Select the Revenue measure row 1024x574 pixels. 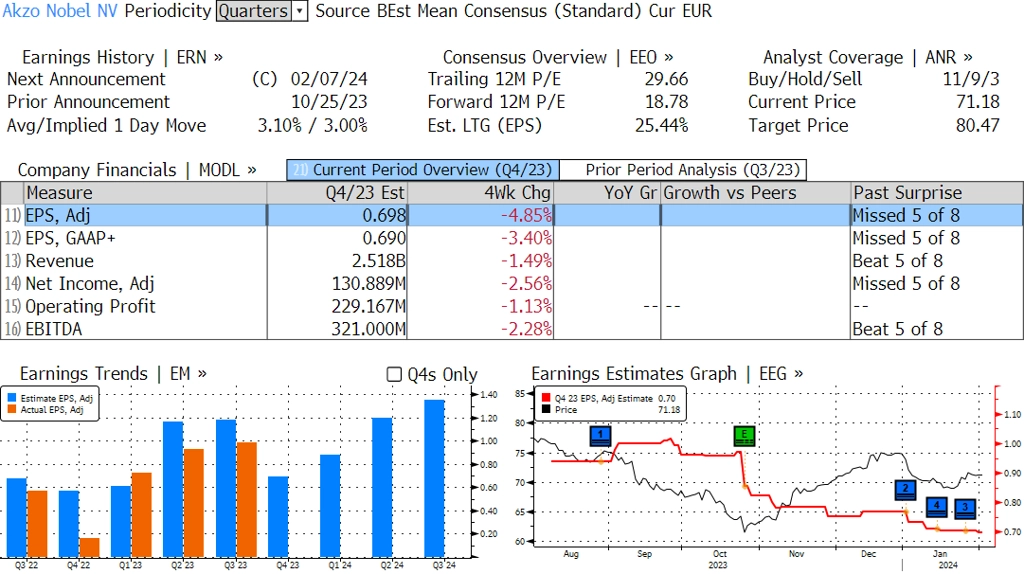click(x=512, y=261)
